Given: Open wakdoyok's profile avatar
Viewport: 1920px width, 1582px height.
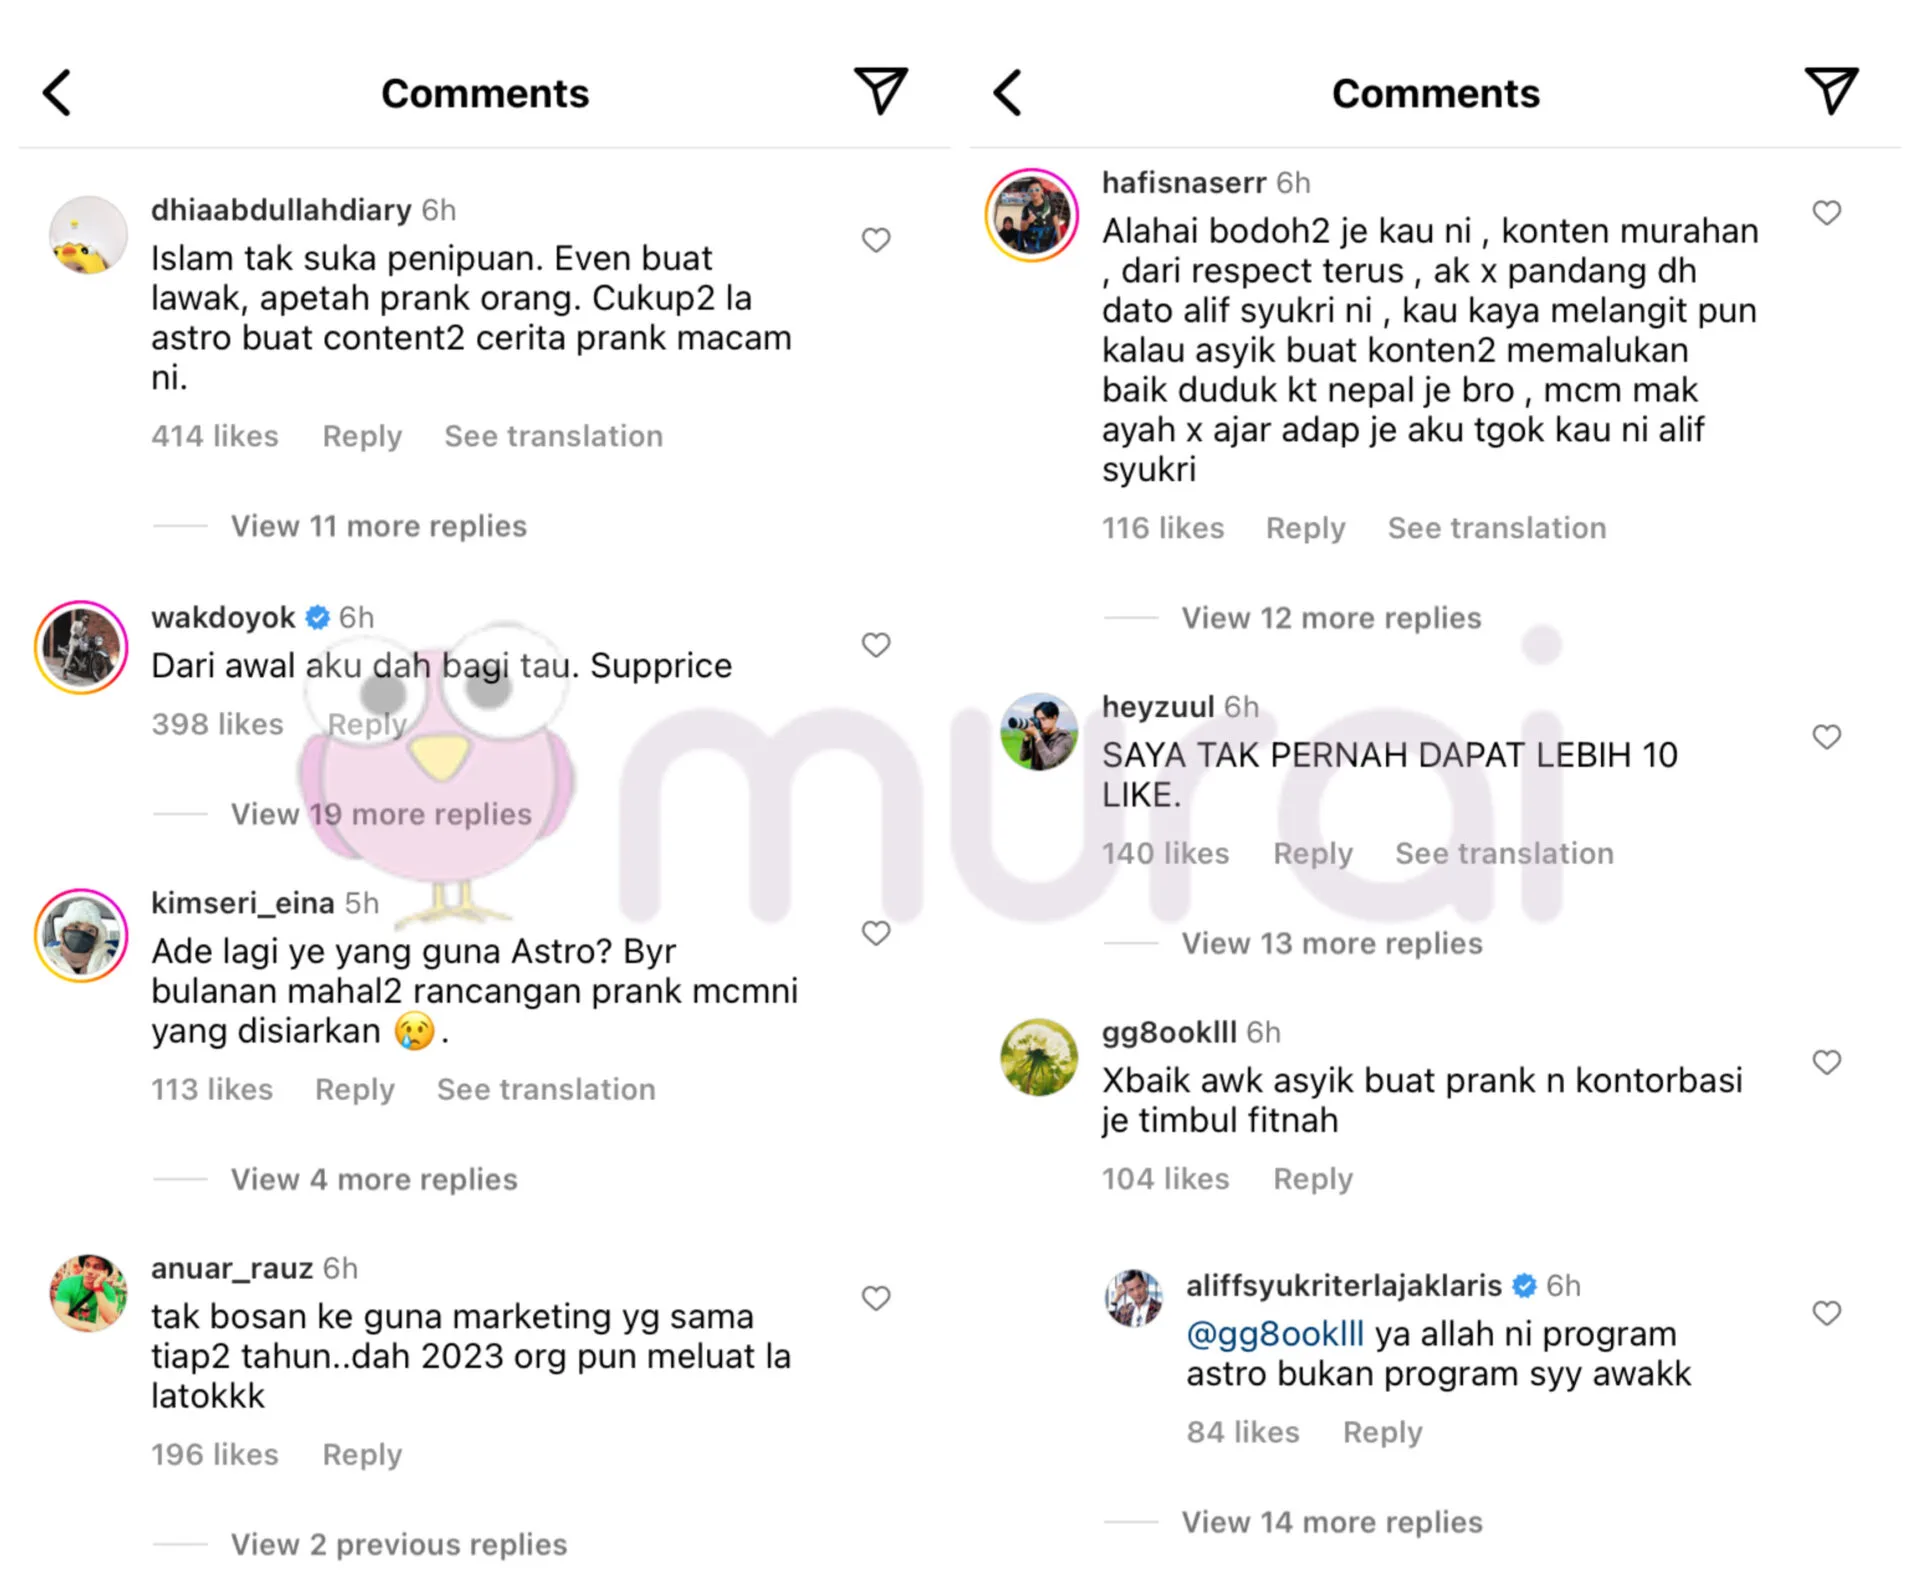Looking at the screenshot, I should tap(81, 647).
